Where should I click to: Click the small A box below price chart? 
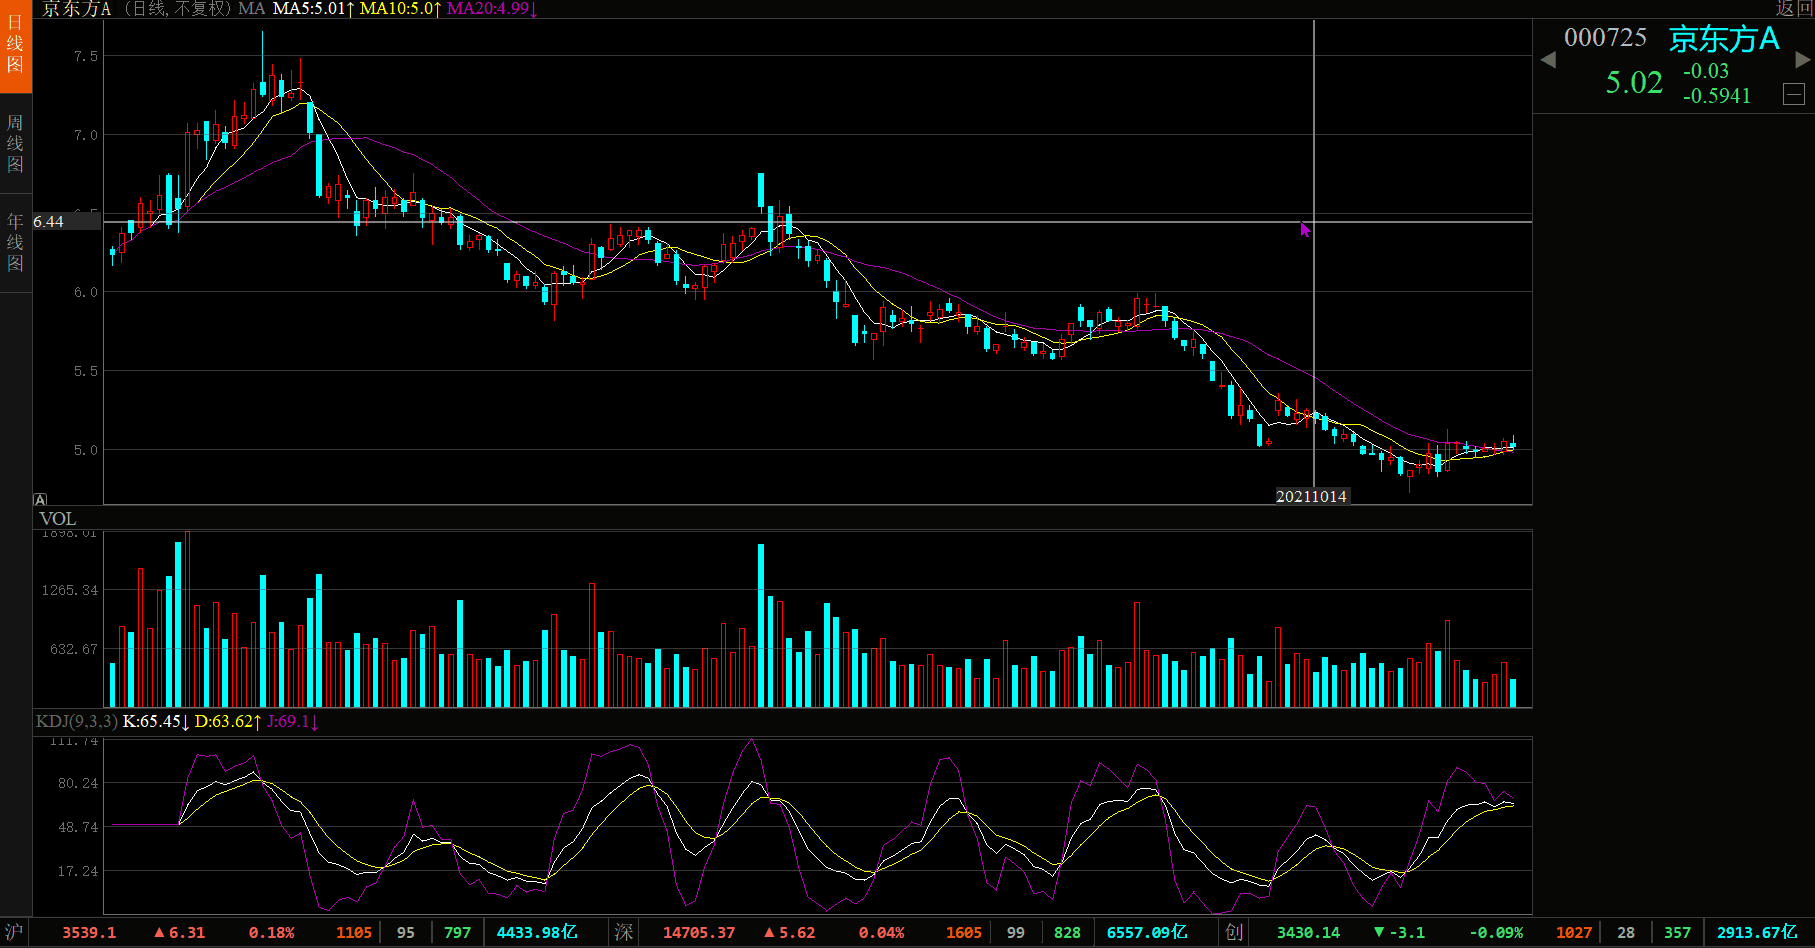(40, 499)
